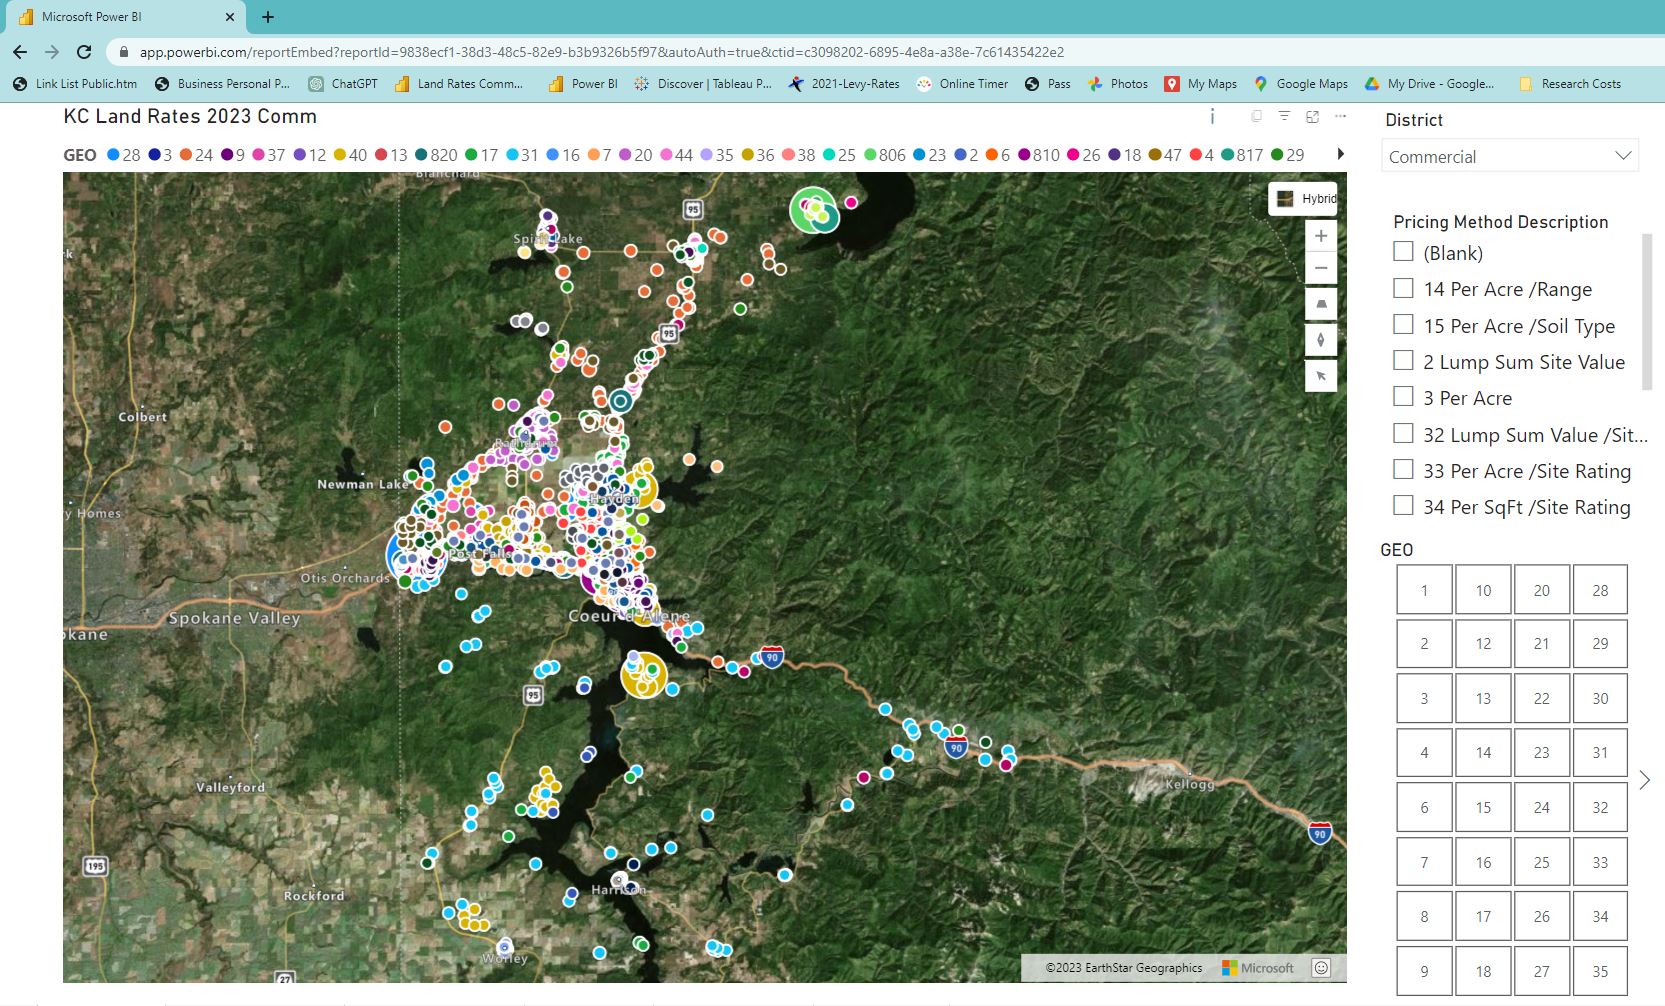Open the District Commercial dropdown
The image size is (1665, 1006).
[1510, 156]
